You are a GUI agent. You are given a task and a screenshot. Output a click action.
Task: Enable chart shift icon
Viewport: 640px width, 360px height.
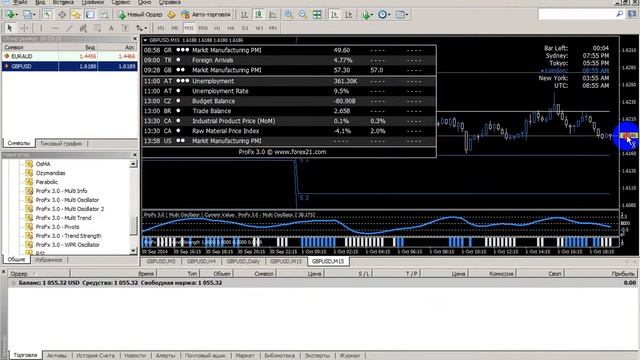tap(349, 15)
